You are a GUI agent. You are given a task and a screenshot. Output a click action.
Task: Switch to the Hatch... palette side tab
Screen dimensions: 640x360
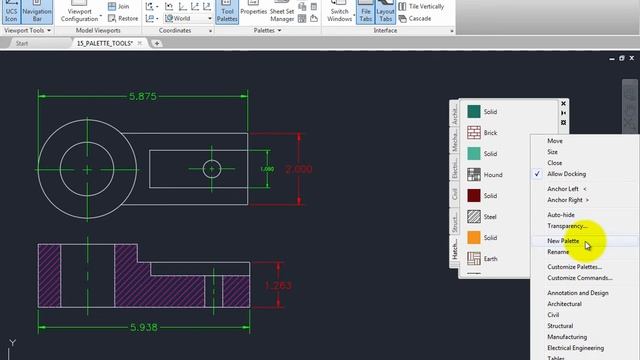coord(454,249)
